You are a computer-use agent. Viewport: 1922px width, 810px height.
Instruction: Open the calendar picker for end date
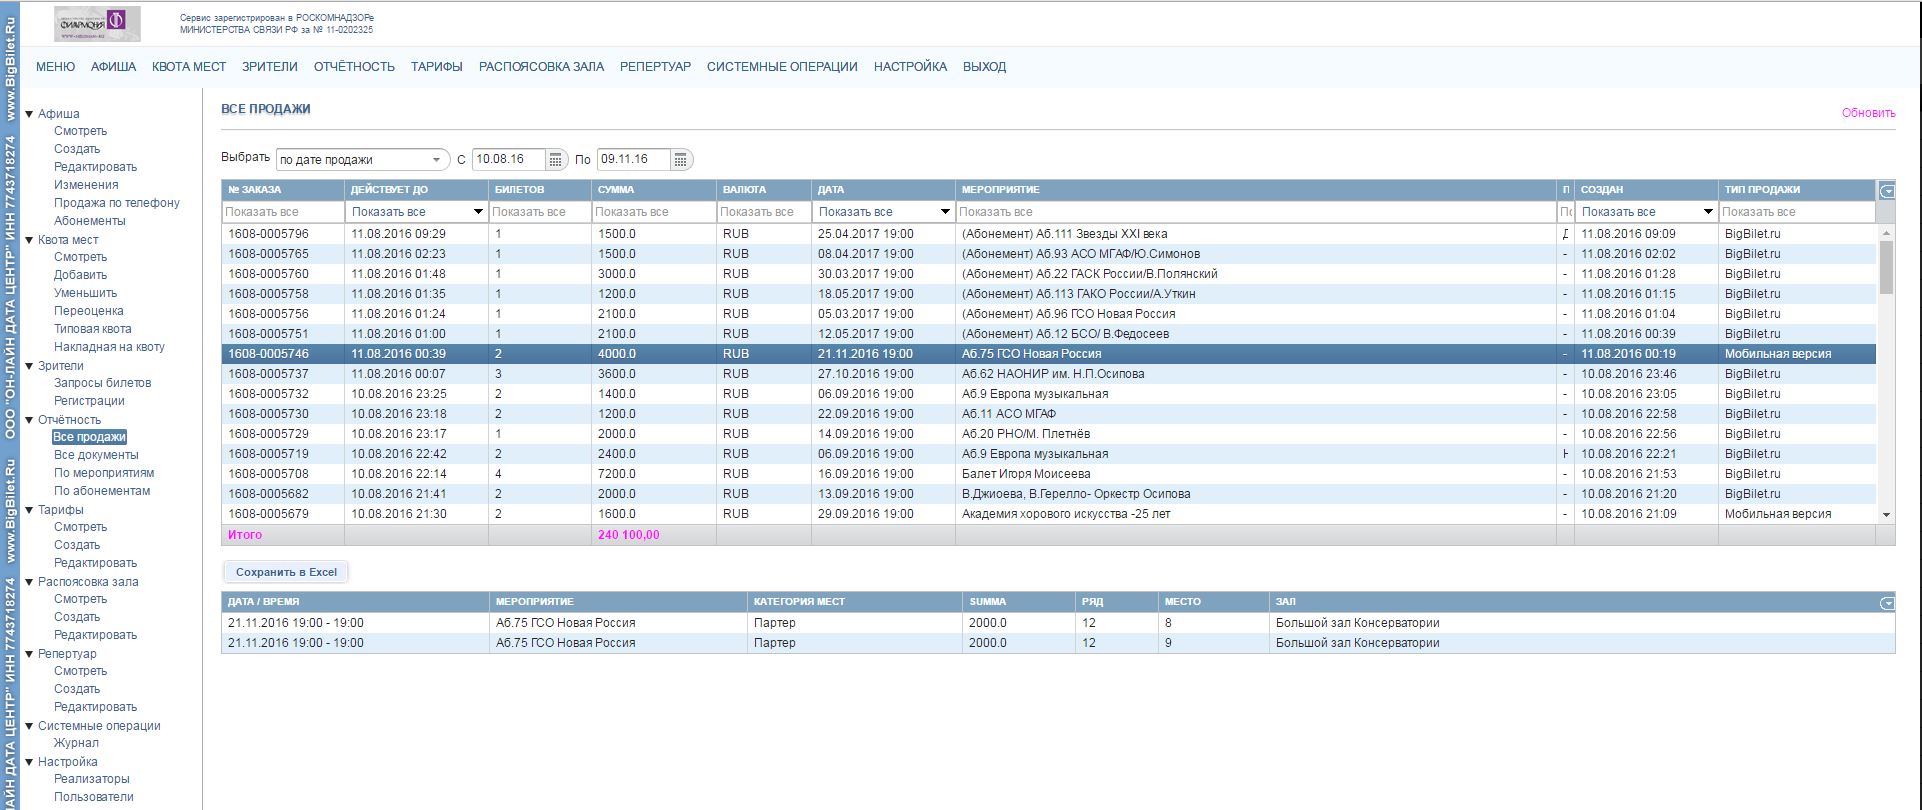[680, 160]
